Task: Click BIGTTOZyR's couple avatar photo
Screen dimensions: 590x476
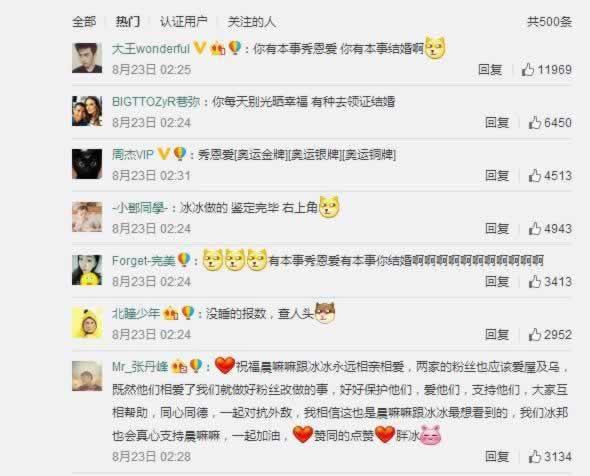Action: pyautogui.click(x=87, y=111)
